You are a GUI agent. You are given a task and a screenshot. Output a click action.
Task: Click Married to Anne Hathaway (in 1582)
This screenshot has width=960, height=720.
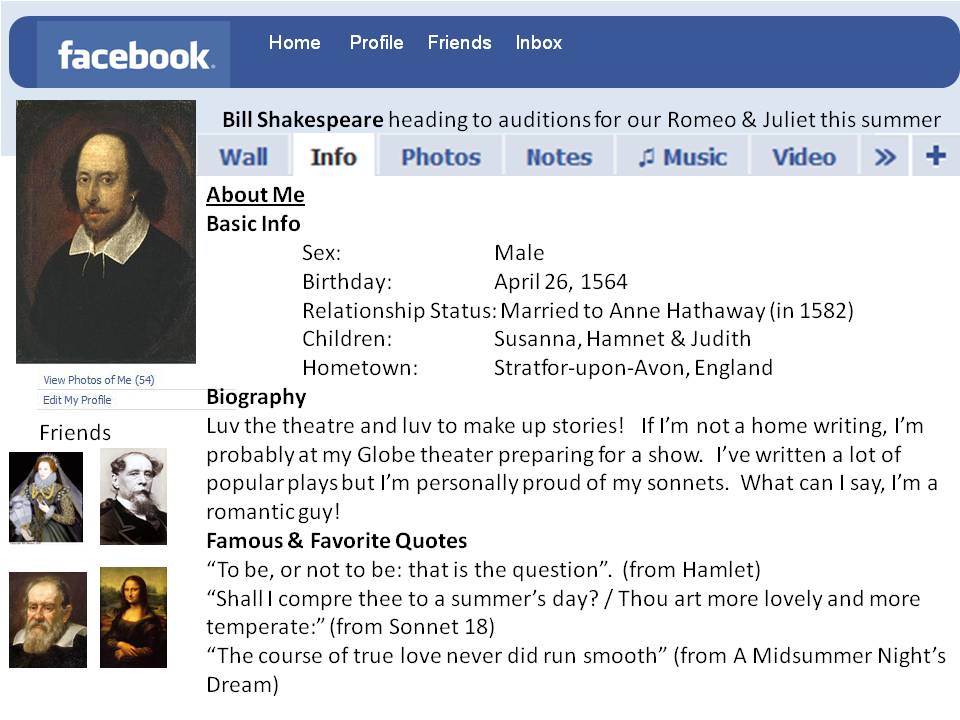[x=677, y=310]
